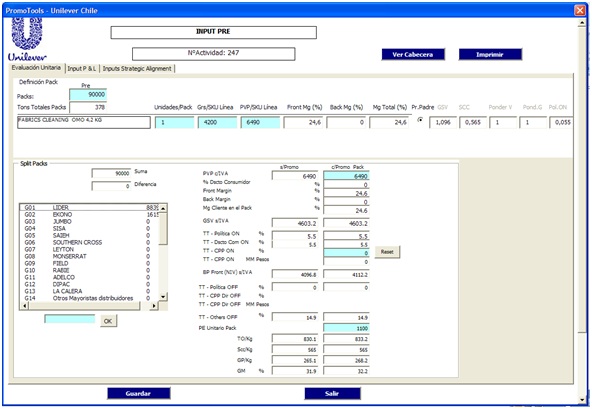The width and height of the screenshot is (592, 409).
Task: Click list scroll up arrow
Action: (163, 208)
